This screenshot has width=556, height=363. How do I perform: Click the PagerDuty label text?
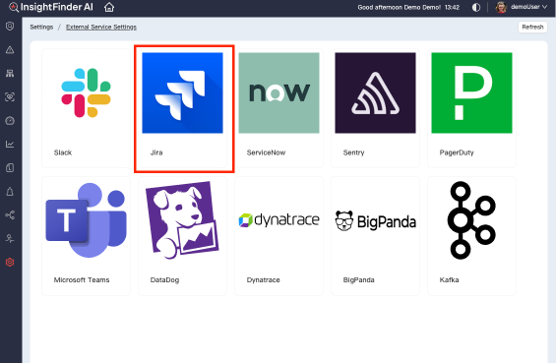click(457, 152)
